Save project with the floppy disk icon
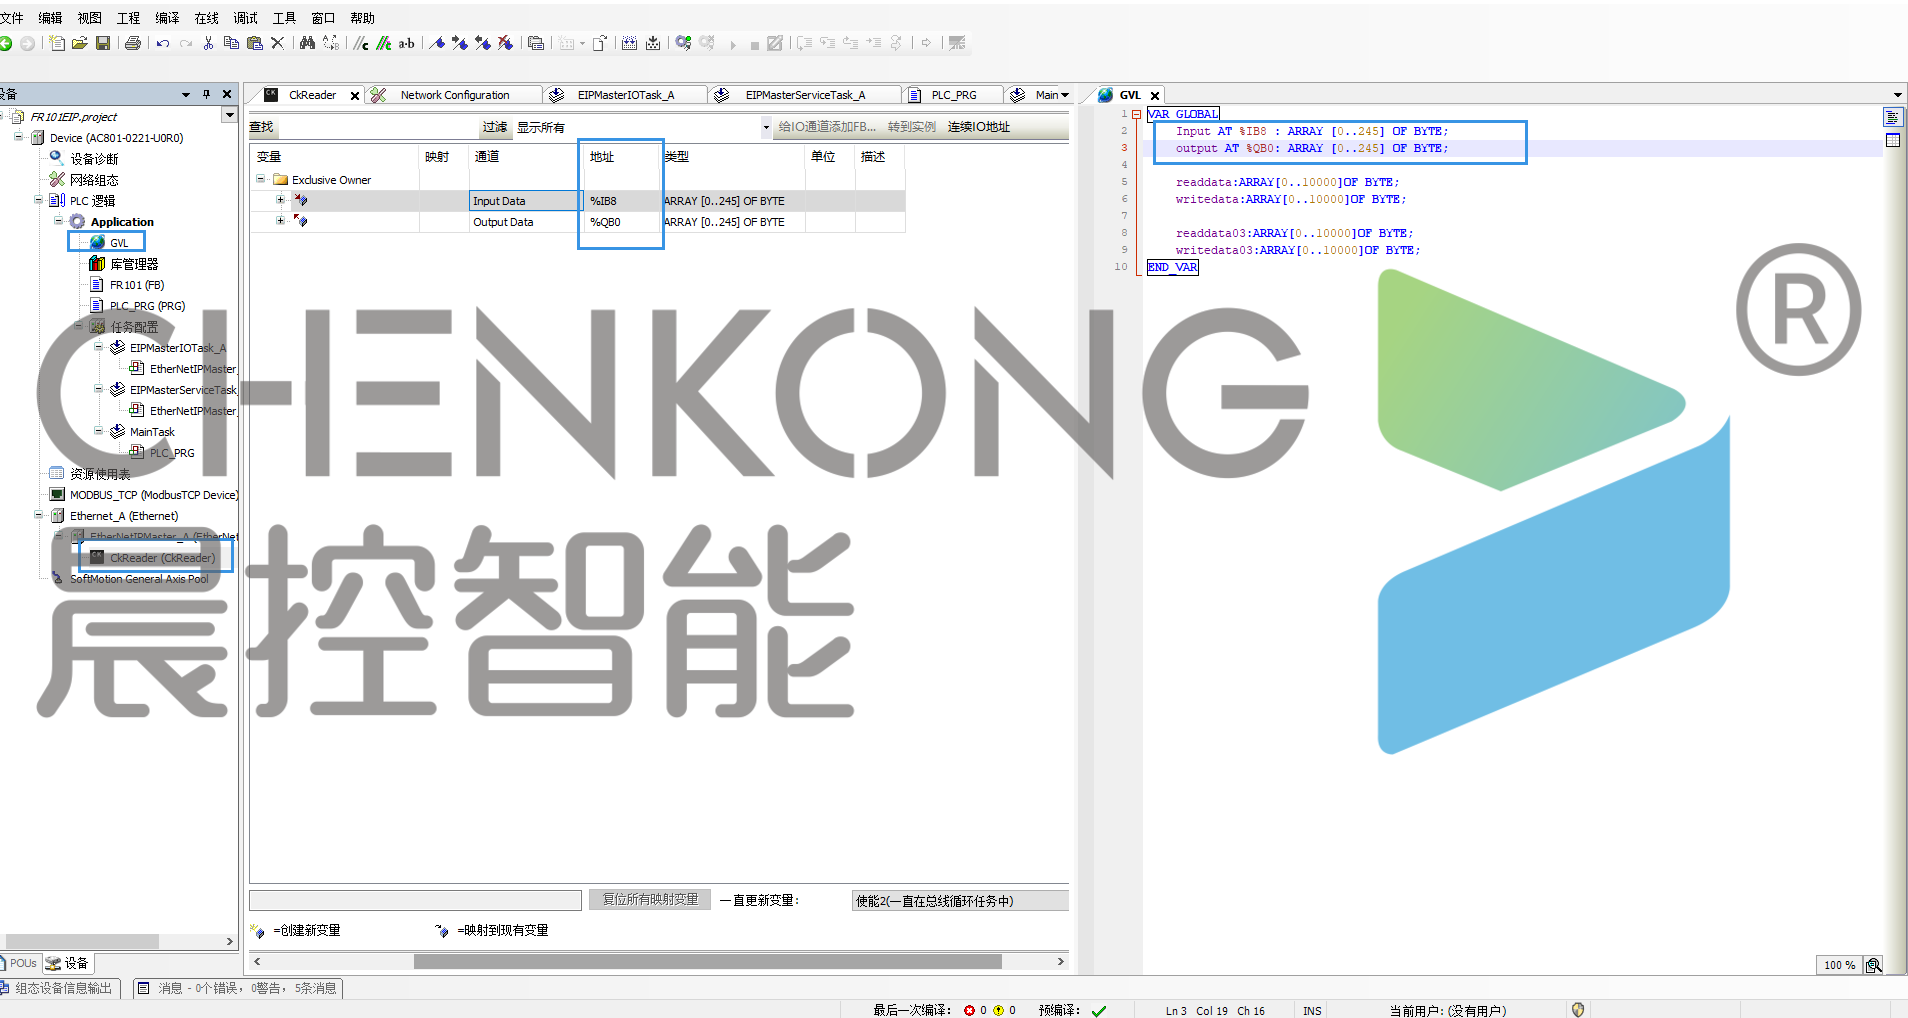This screenshot has width=1908, height=1018. pos(103,43)
